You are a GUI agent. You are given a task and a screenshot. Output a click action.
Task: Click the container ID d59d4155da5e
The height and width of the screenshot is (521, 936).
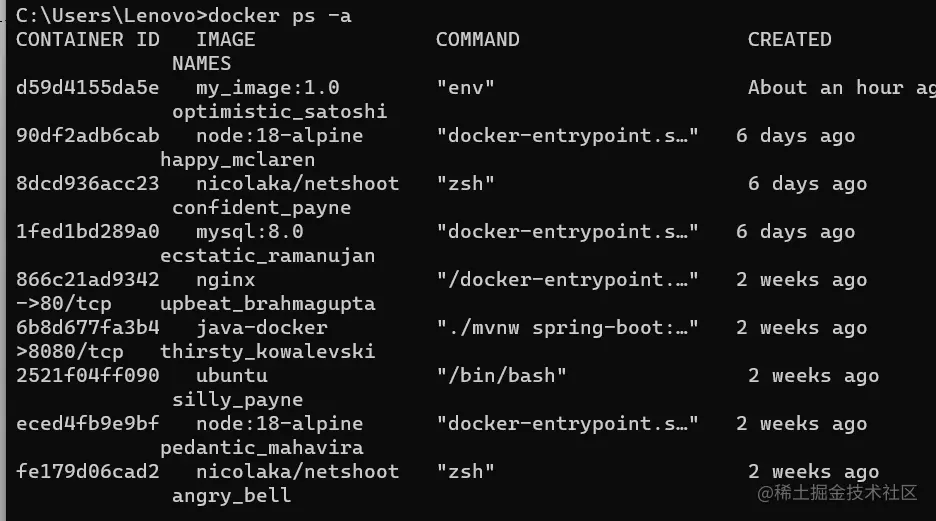pos(87,88)
